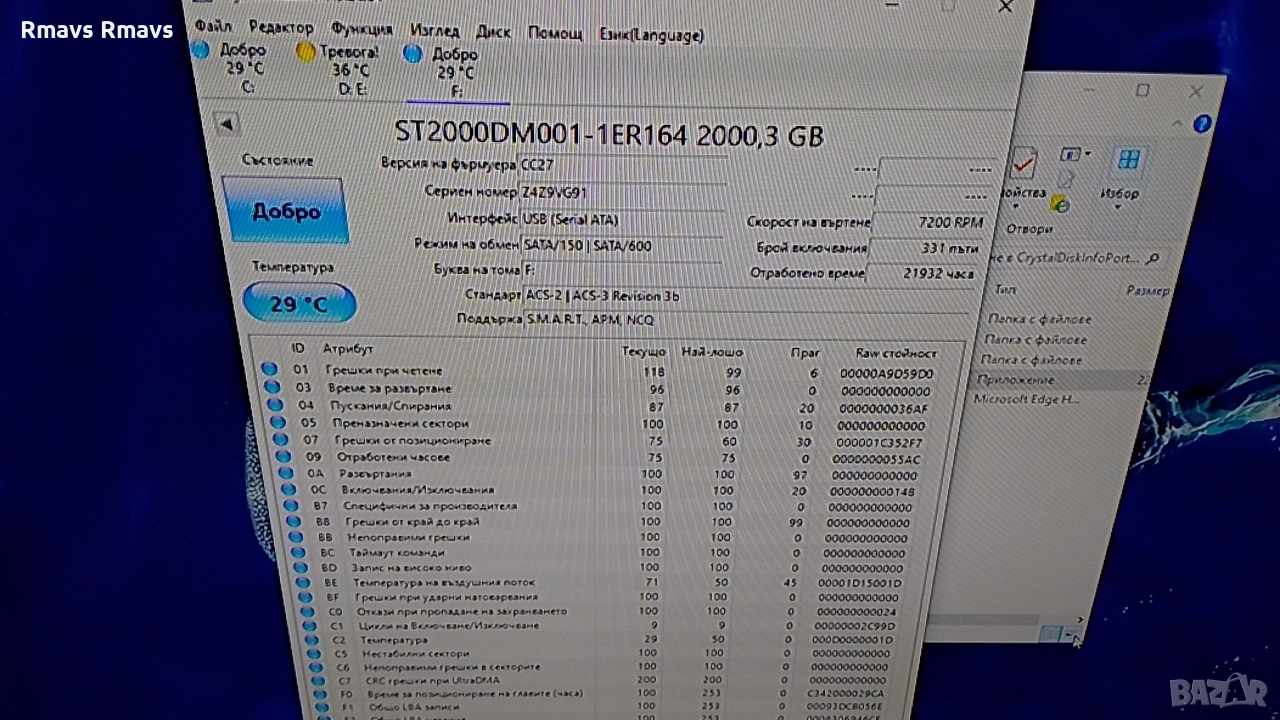1280x720 pixels.
Task: Click status icon for attribute 05 reallocated sectors
Action: (x=279, y=422)
